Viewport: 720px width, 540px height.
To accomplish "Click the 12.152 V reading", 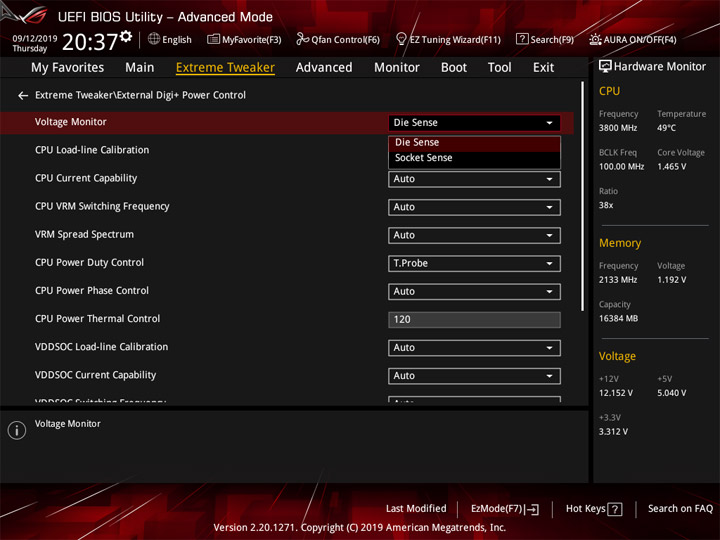I will coord(615,394).
